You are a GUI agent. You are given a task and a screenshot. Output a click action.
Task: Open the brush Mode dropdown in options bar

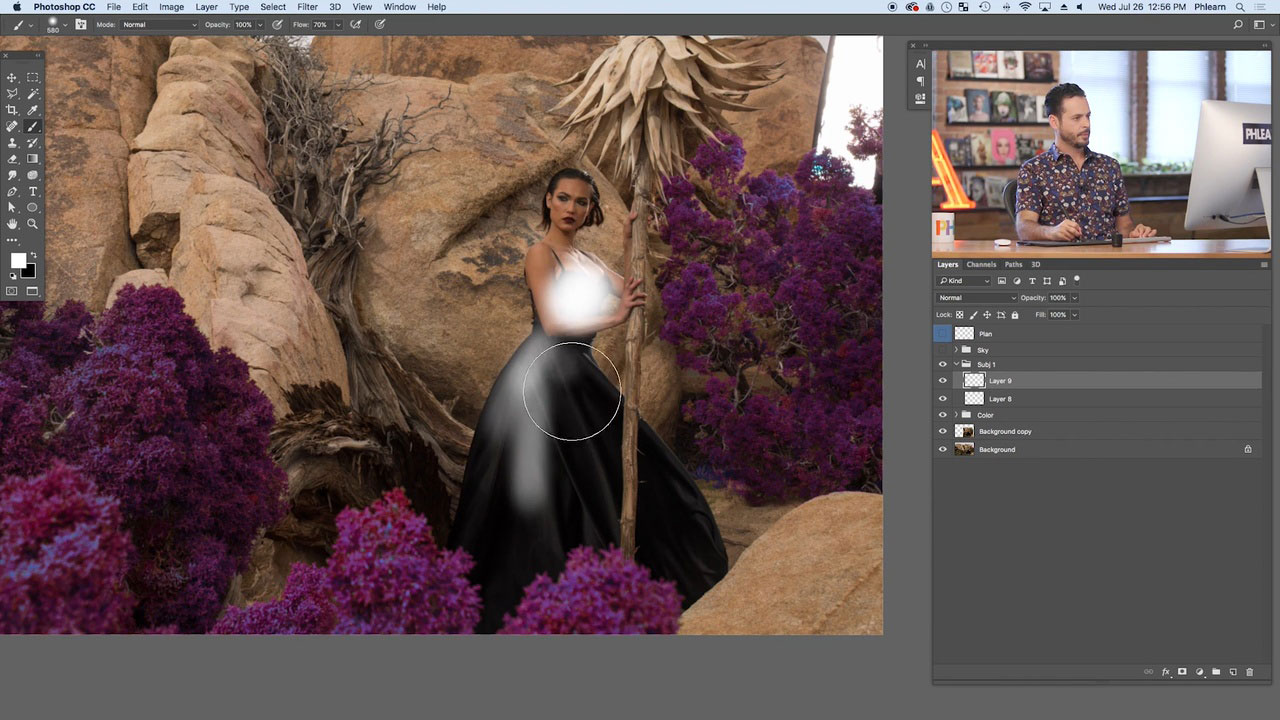[160, 24]
